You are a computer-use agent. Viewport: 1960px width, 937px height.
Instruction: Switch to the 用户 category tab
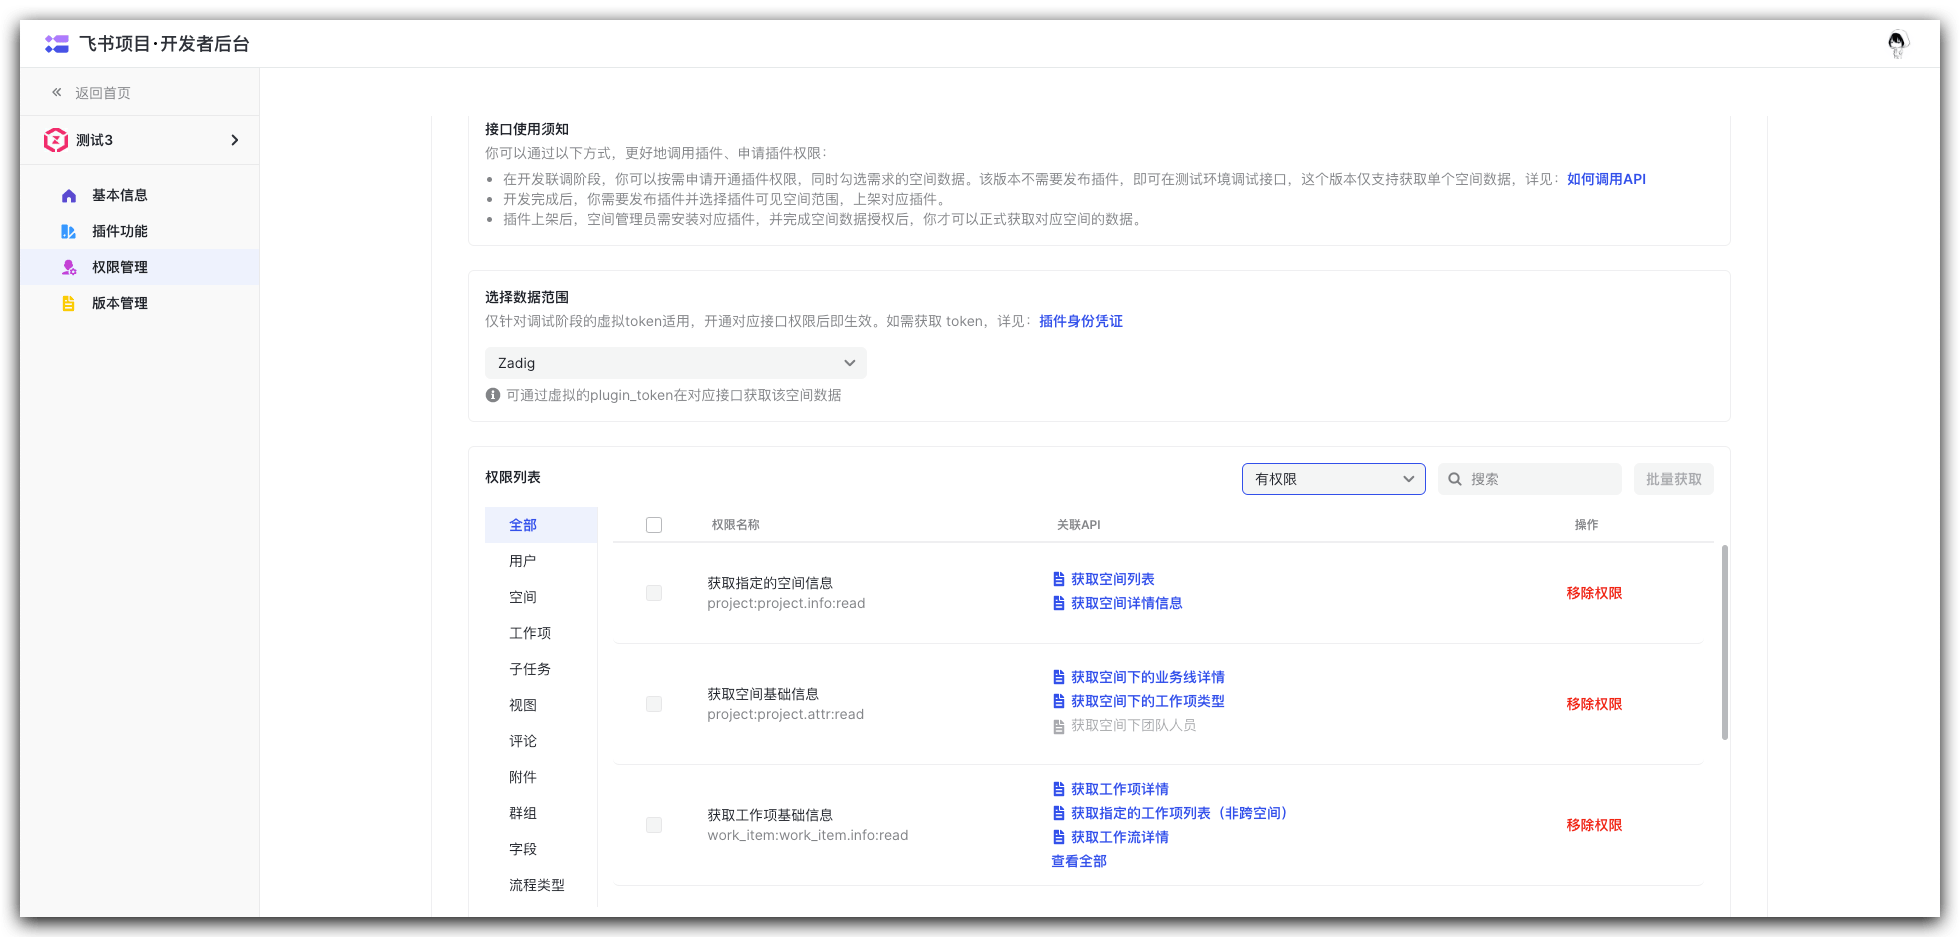click(x=522, y=560)
